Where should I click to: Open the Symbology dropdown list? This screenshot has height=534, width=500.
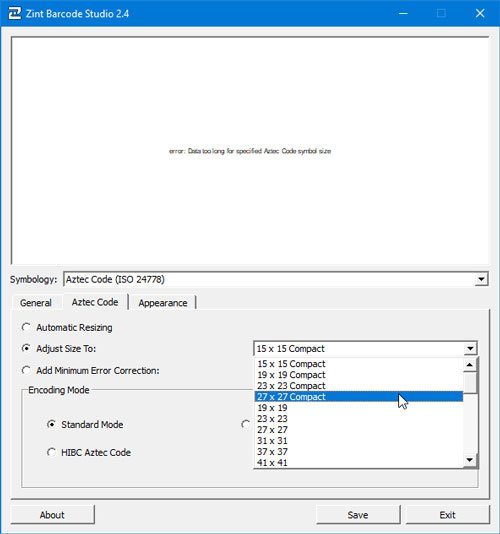coord(481,280)
